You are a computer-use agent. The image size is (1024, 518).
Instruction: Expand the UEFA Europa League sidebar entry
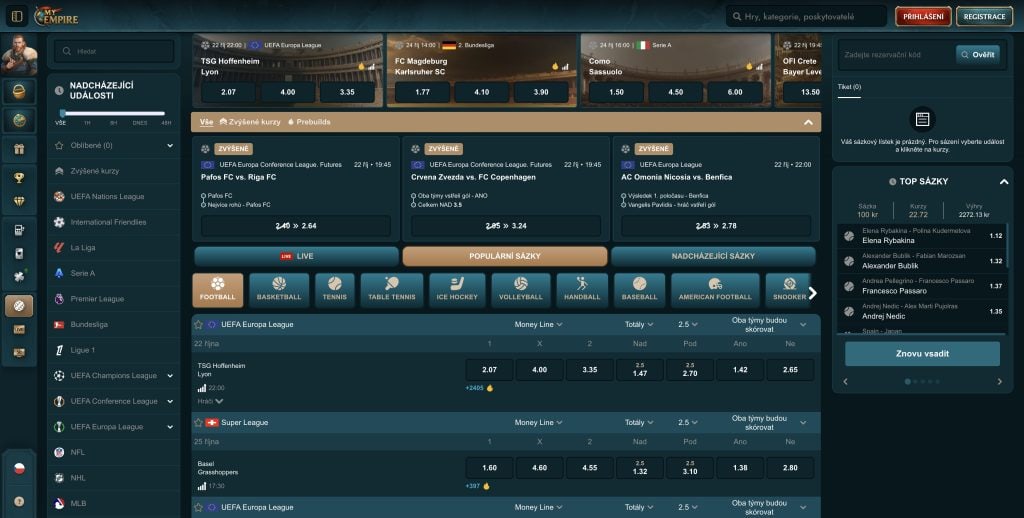(x=170, y=427)
